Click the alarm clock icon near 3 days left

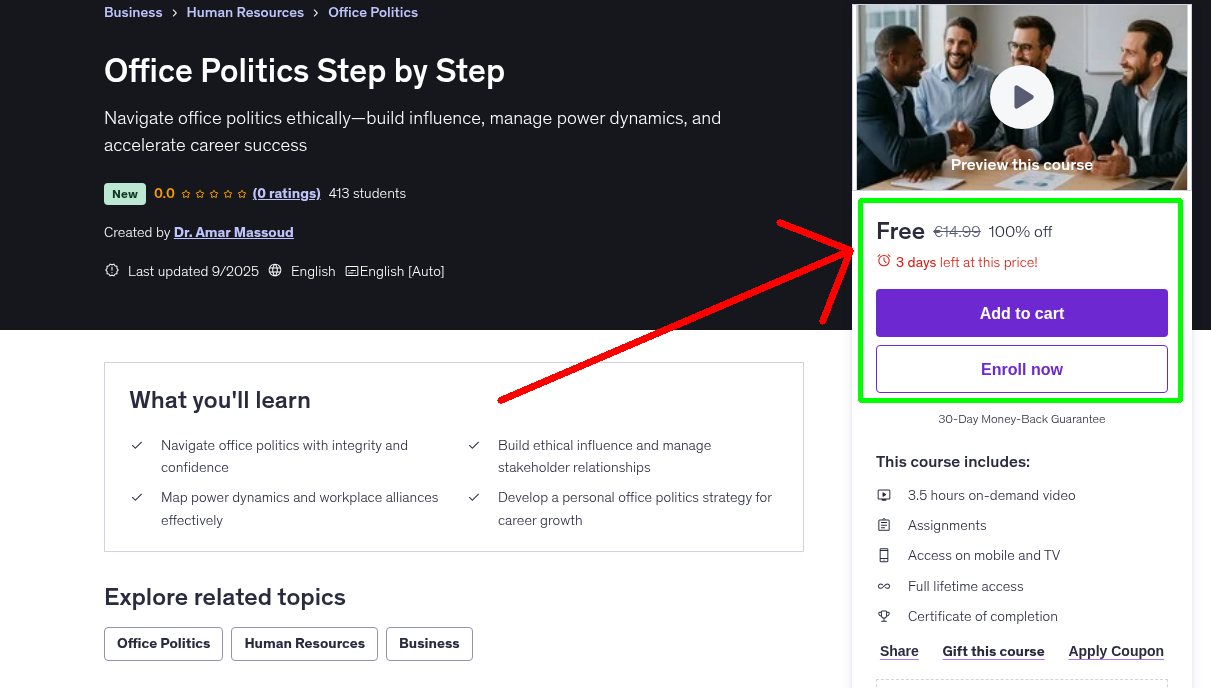coord(883,259)
